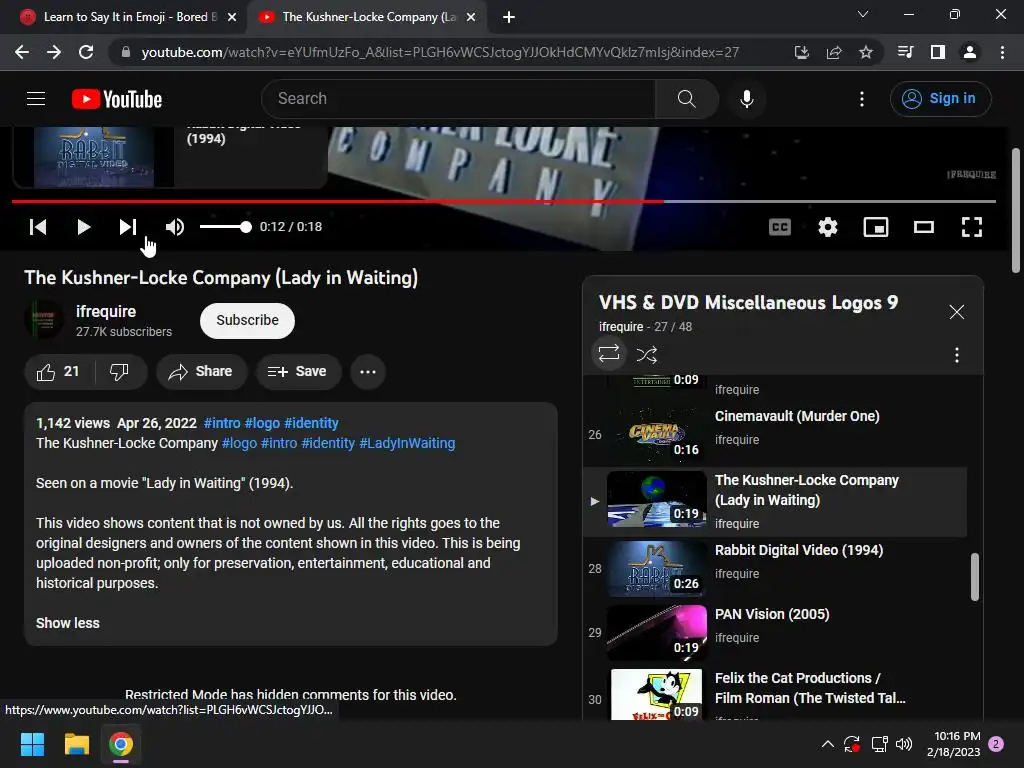Screen dimensions: 1024x768
Task: Open VHS & DVD Miscellaneous Logos 9 playlist title
Action: point(748,302)
